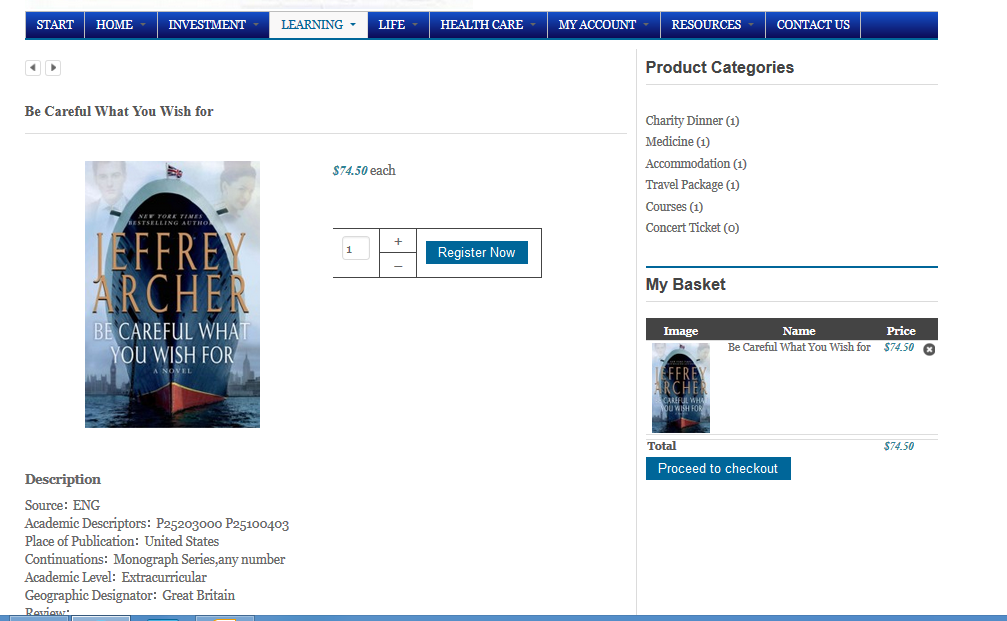The image size is (1007, 621).
Task: Click the basket item name link
Action: [799, 347]
